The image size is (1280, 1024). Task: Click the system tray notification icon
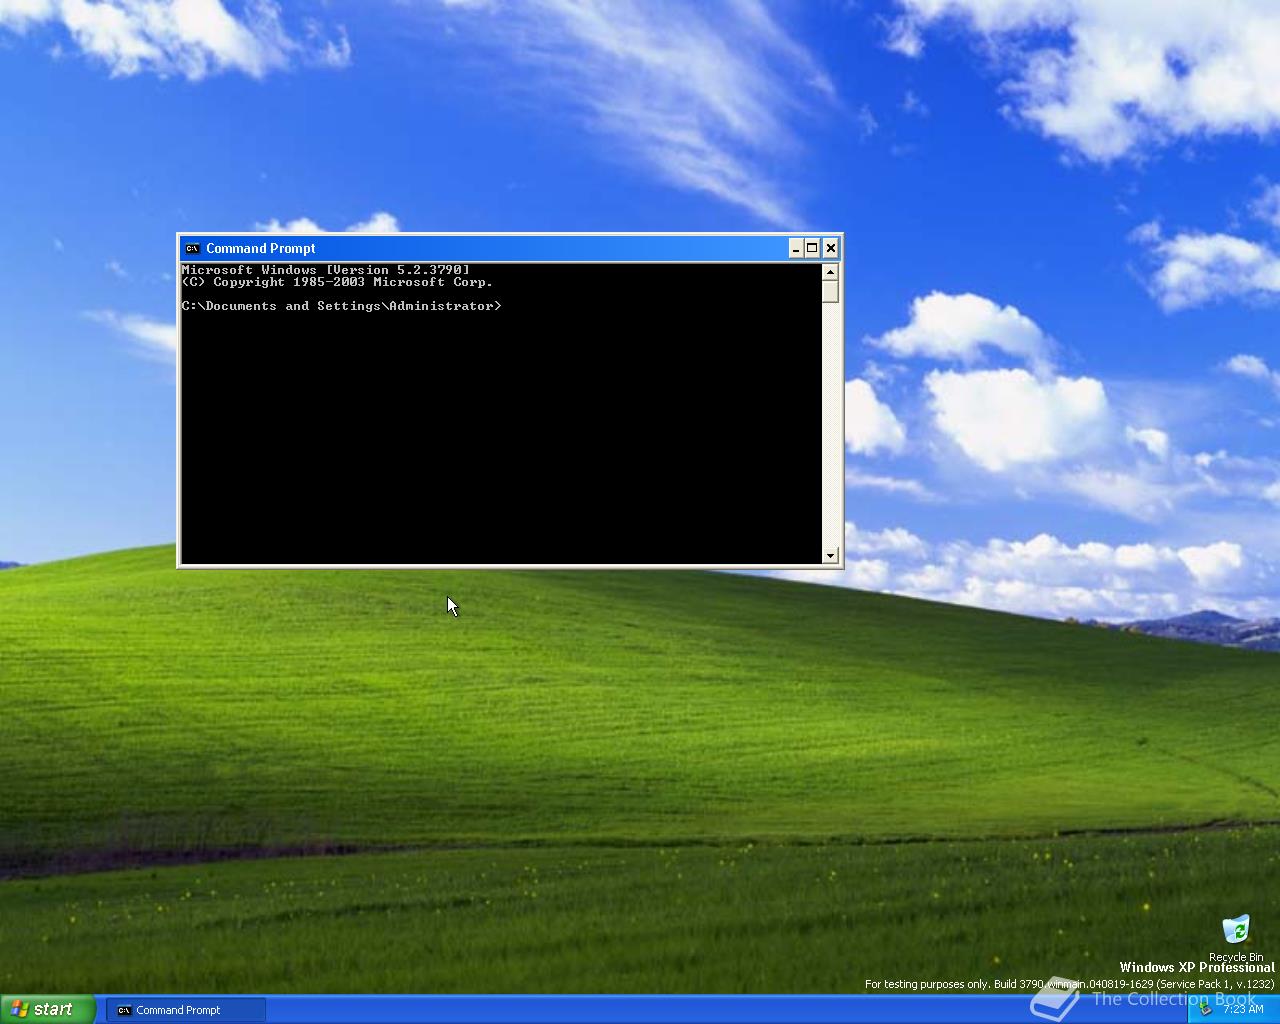(x=1205, y=1009)
